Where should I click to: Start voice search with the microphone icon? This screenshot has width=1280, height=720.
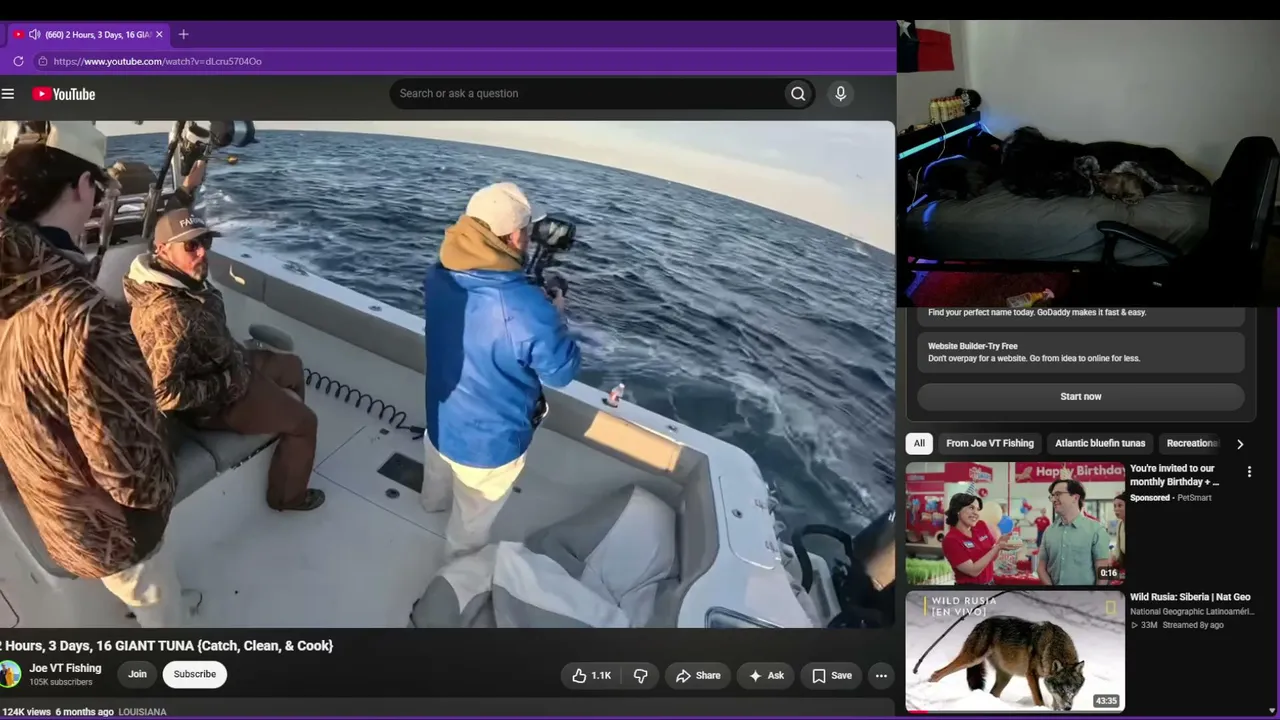click(840, 94)
